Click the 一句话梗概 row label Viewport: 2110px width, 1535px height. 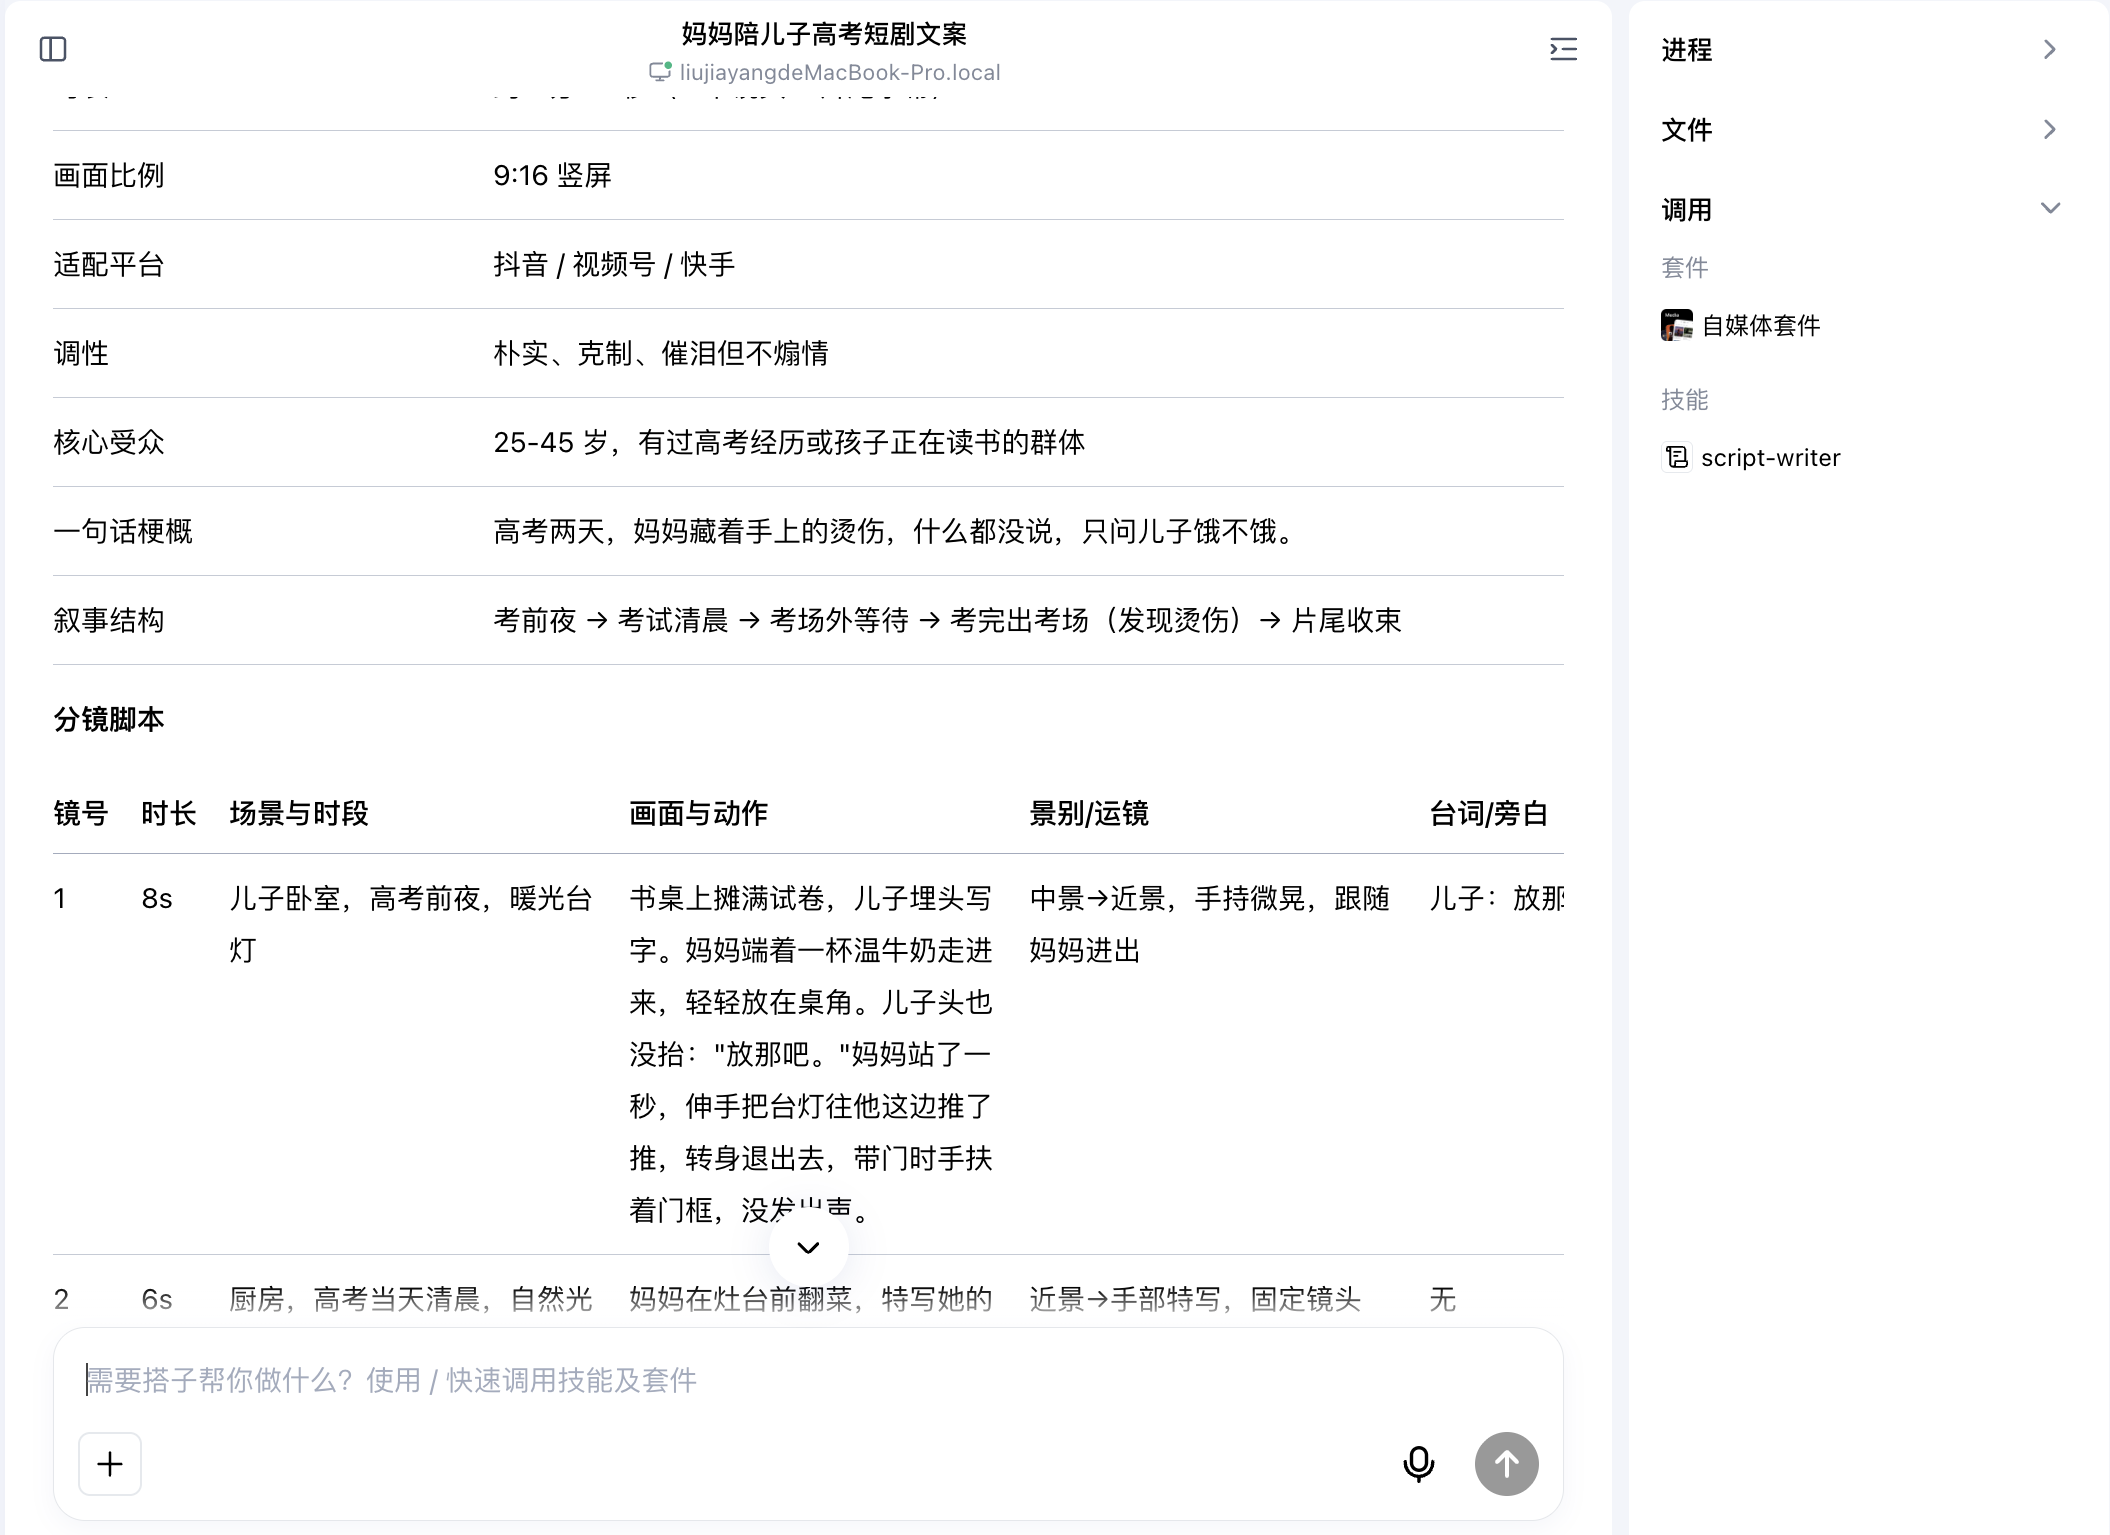123,531
